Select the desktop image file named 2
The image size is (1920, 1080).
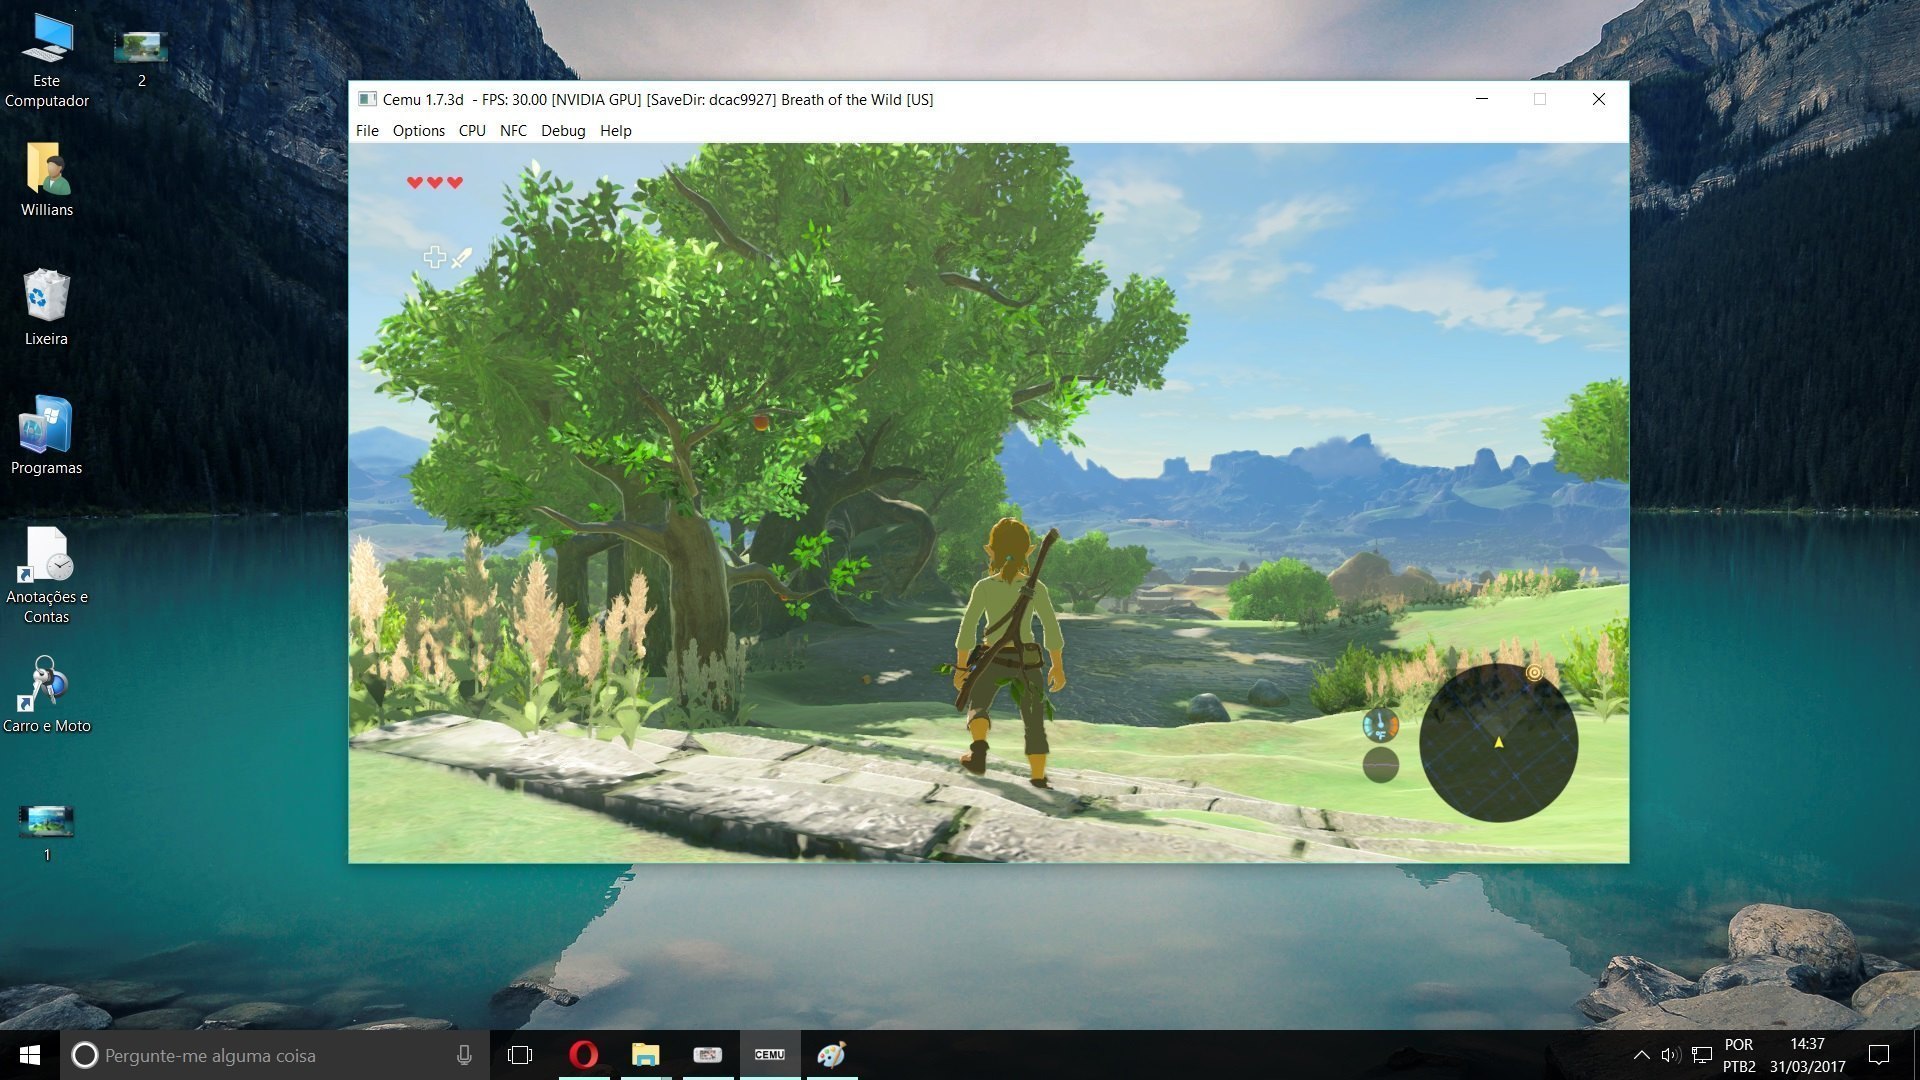[x=141, y=58]
